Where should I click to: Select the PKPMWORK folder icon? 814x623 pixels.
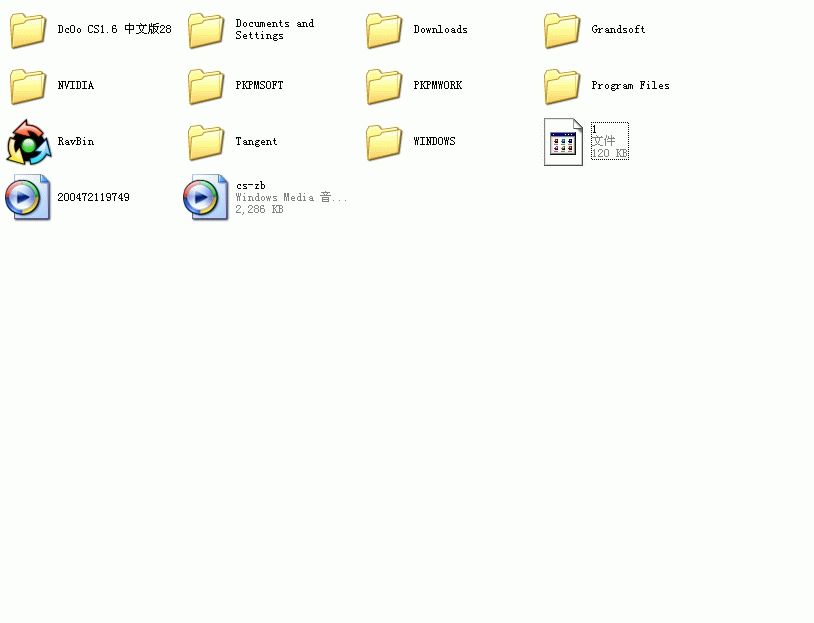(384, 87)
